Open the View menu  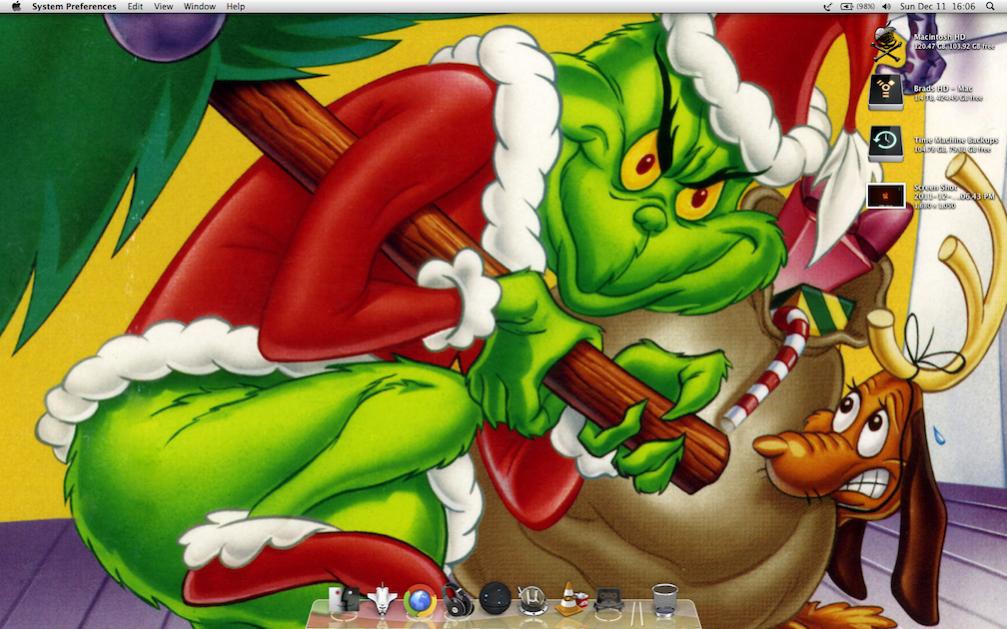pos(163,6)
